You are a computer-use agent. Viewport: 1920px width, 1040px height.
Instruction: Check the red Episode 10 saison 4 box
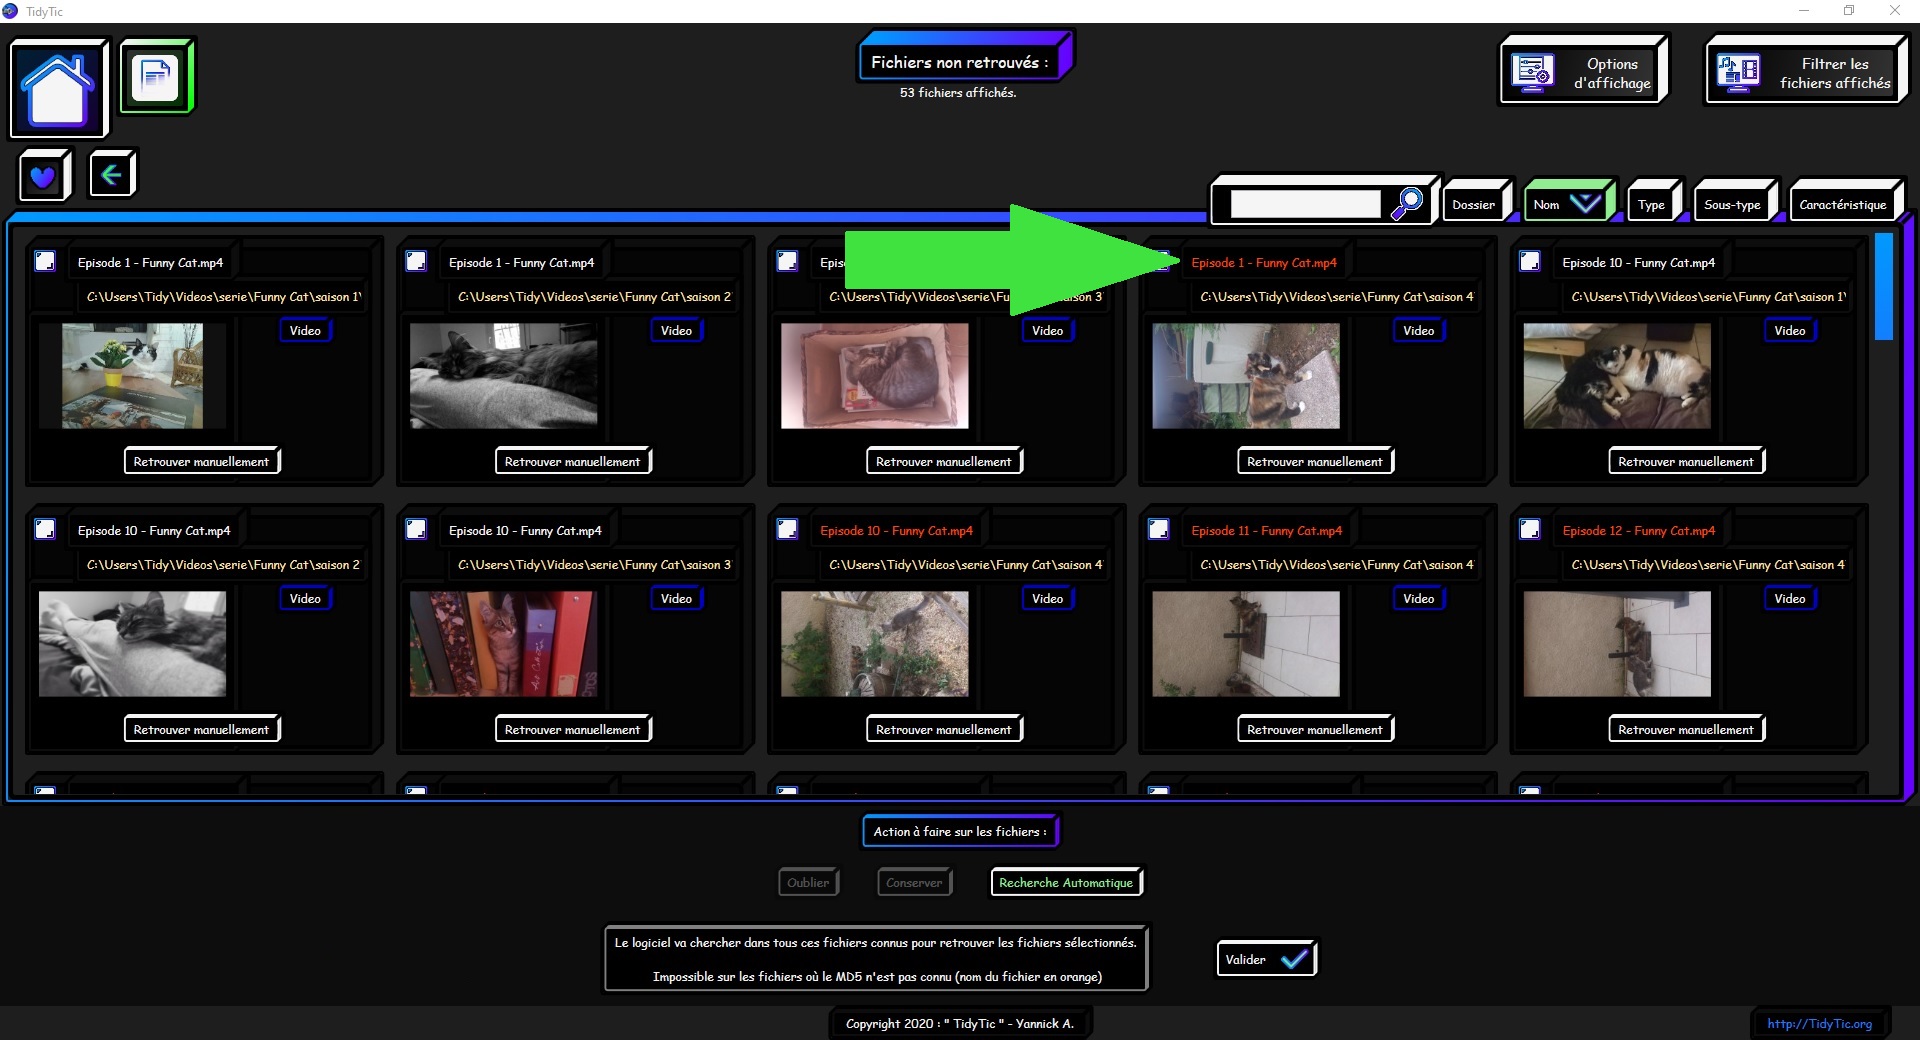(787, 529)
